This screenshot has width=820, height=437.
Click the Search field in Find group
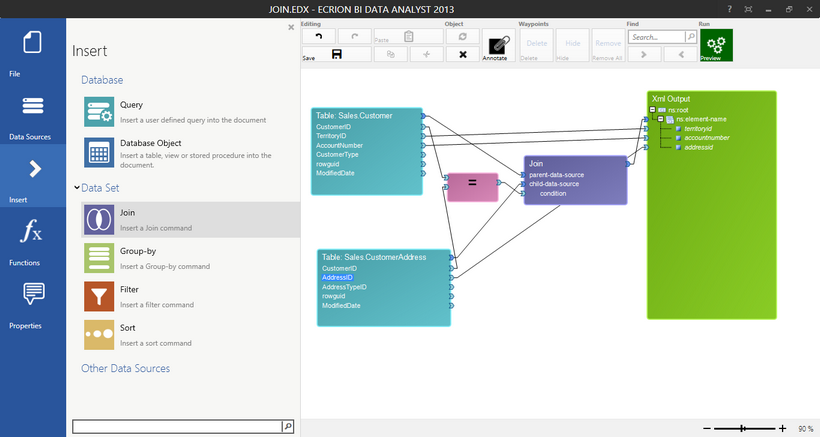coord(656,36)
